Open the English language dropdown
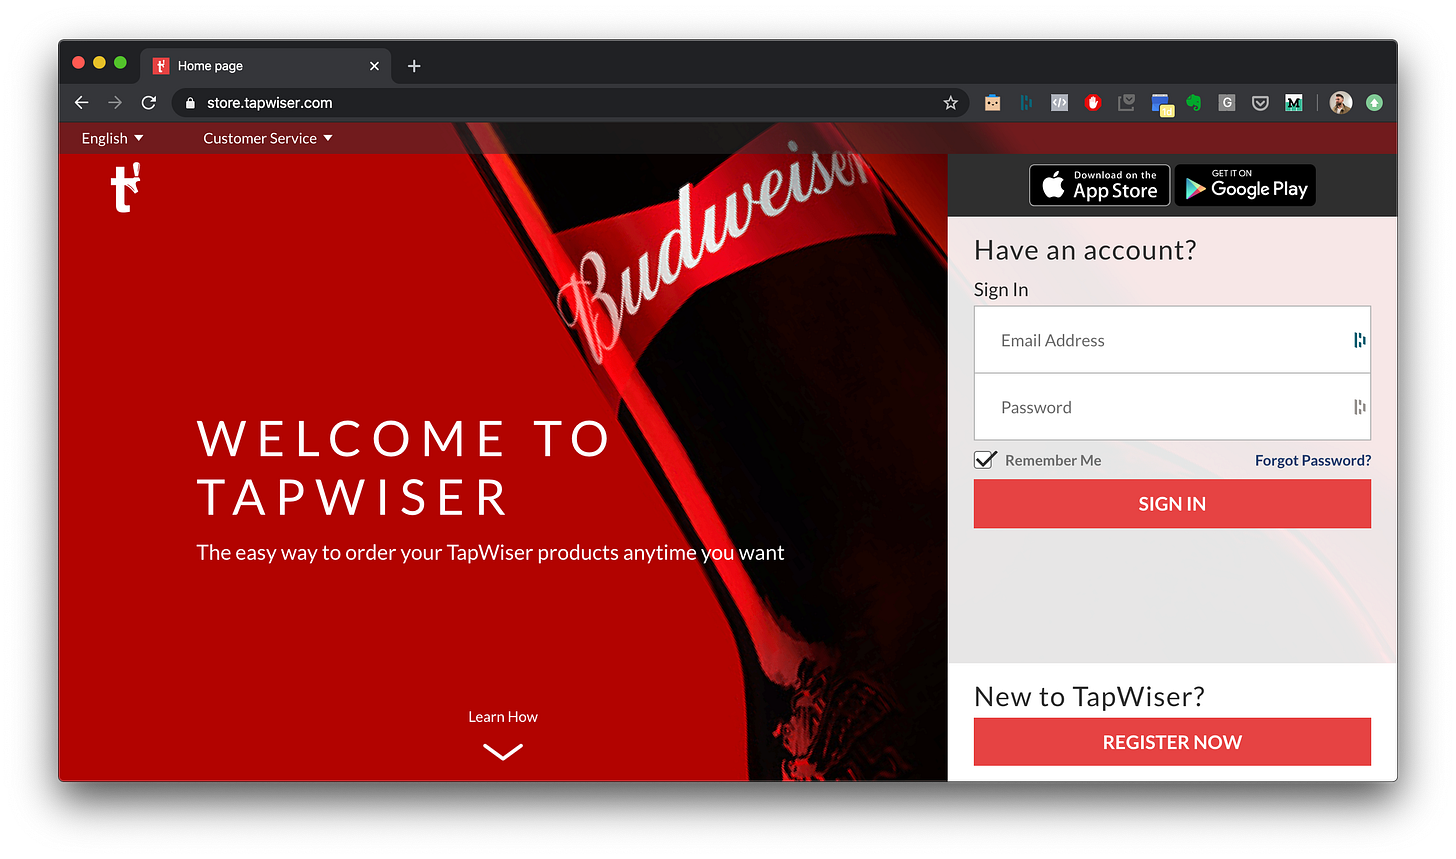1456x859 pixels. [112, 138]
